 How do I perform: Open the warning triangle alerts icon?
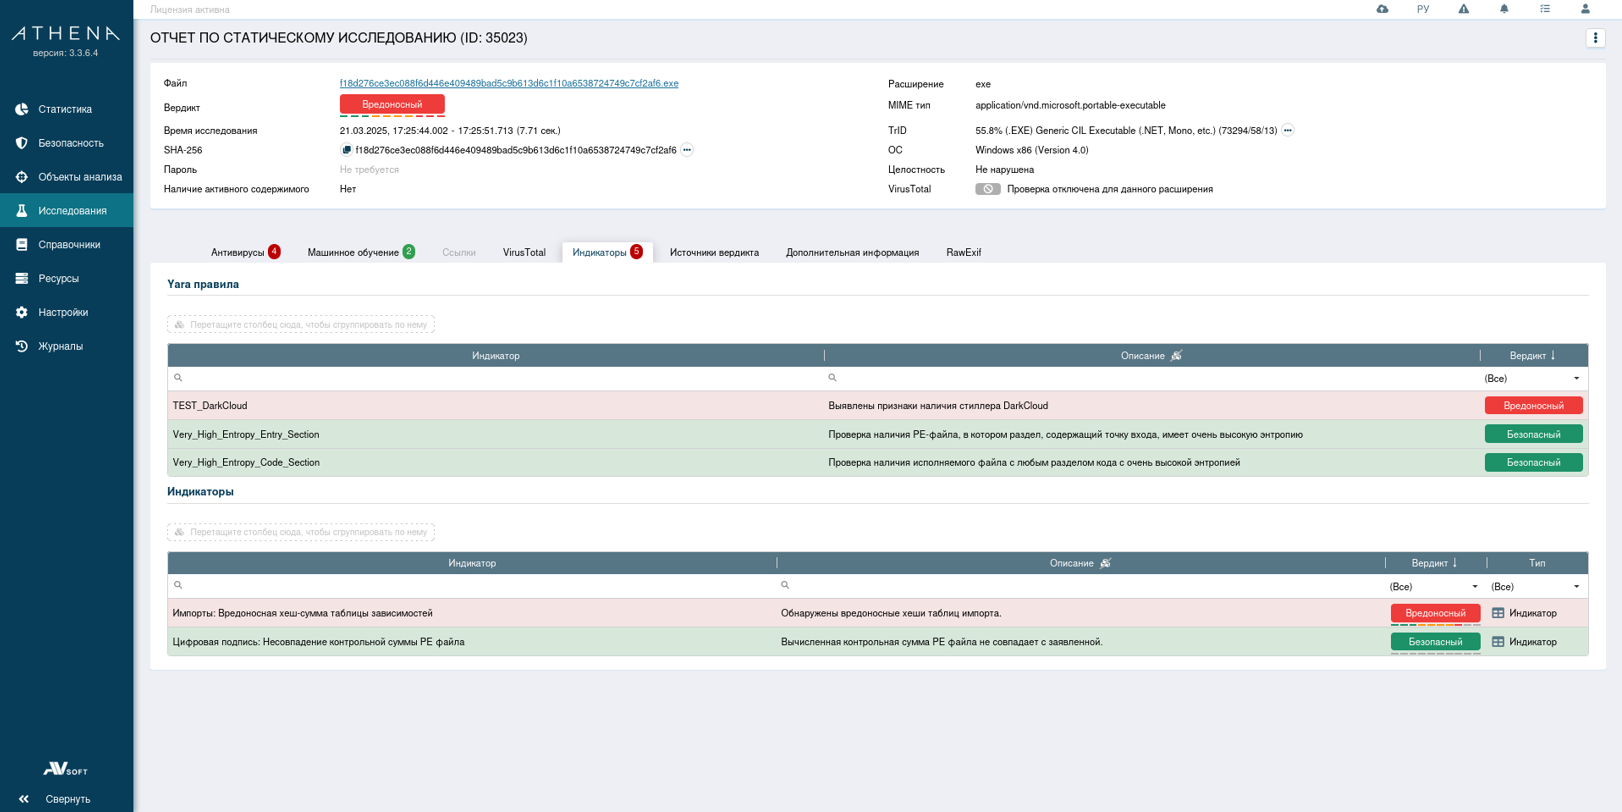(x=1463, y=9)
